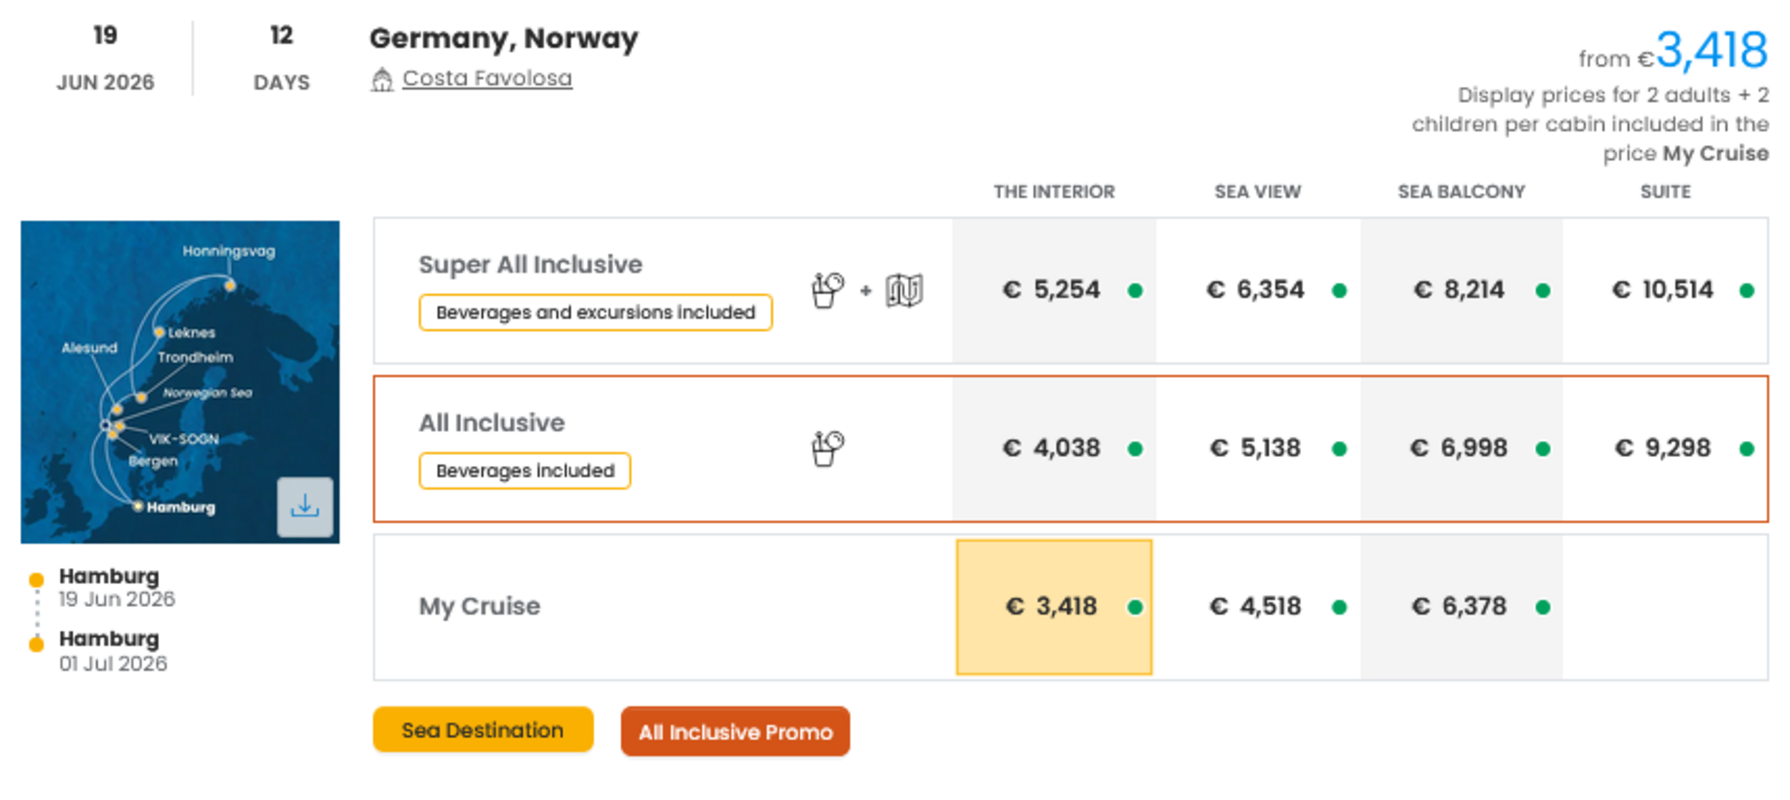The width and height of the screenshot is (1790, 800).
Task: Click the Sea Destination button
Action: pos(483,730)
